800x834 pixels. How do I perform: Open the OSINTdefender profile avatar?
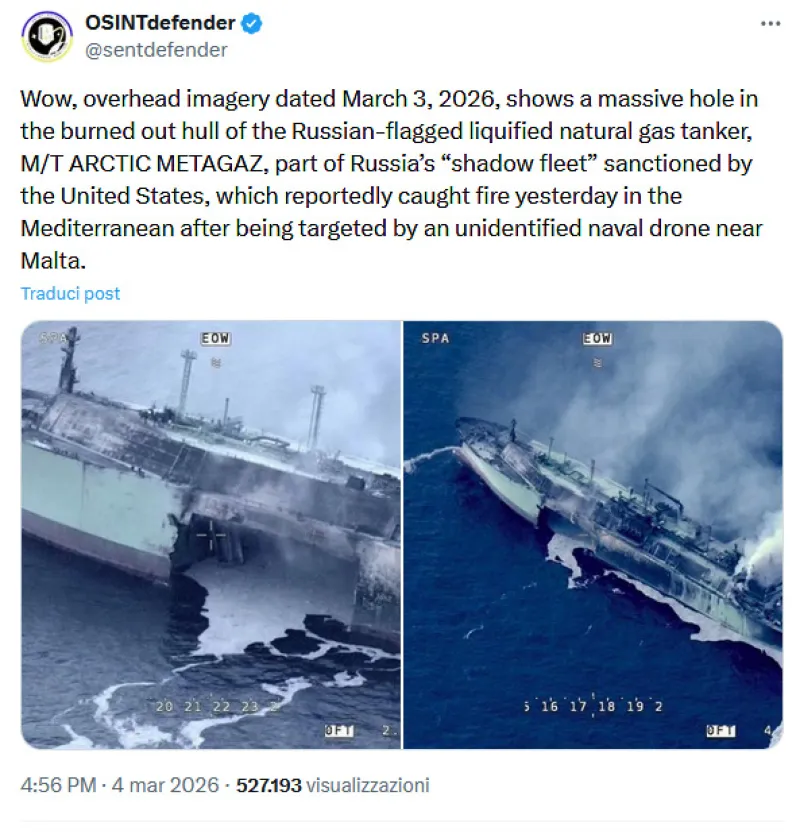[47, 37]
